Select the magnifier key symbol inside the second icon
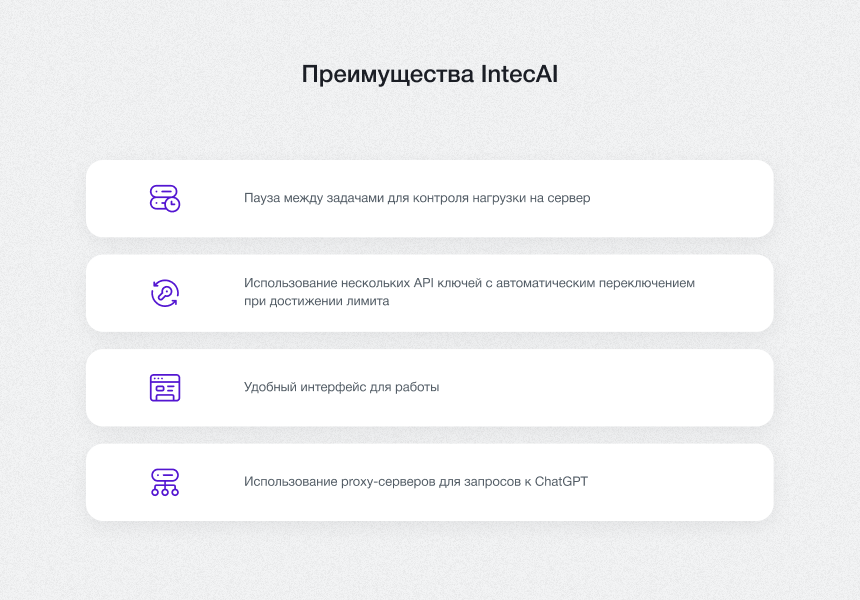Image resolution: width=860 pixels, height=600 pixels. 164,293
